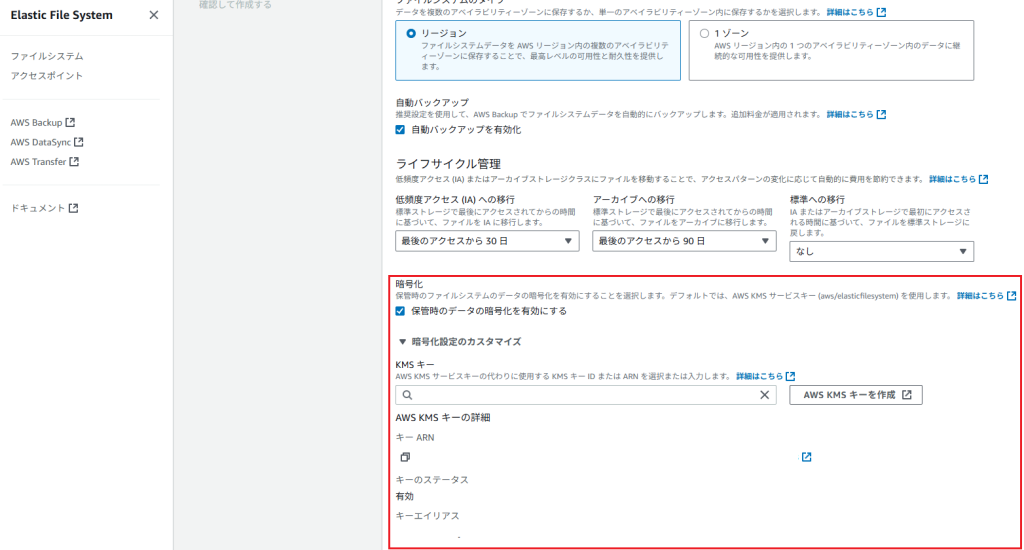This screenshot has height=550, width=1024.
Task: Open 低頻度アクセス (IA) への移行 dropdown
Action: (487, 241)
